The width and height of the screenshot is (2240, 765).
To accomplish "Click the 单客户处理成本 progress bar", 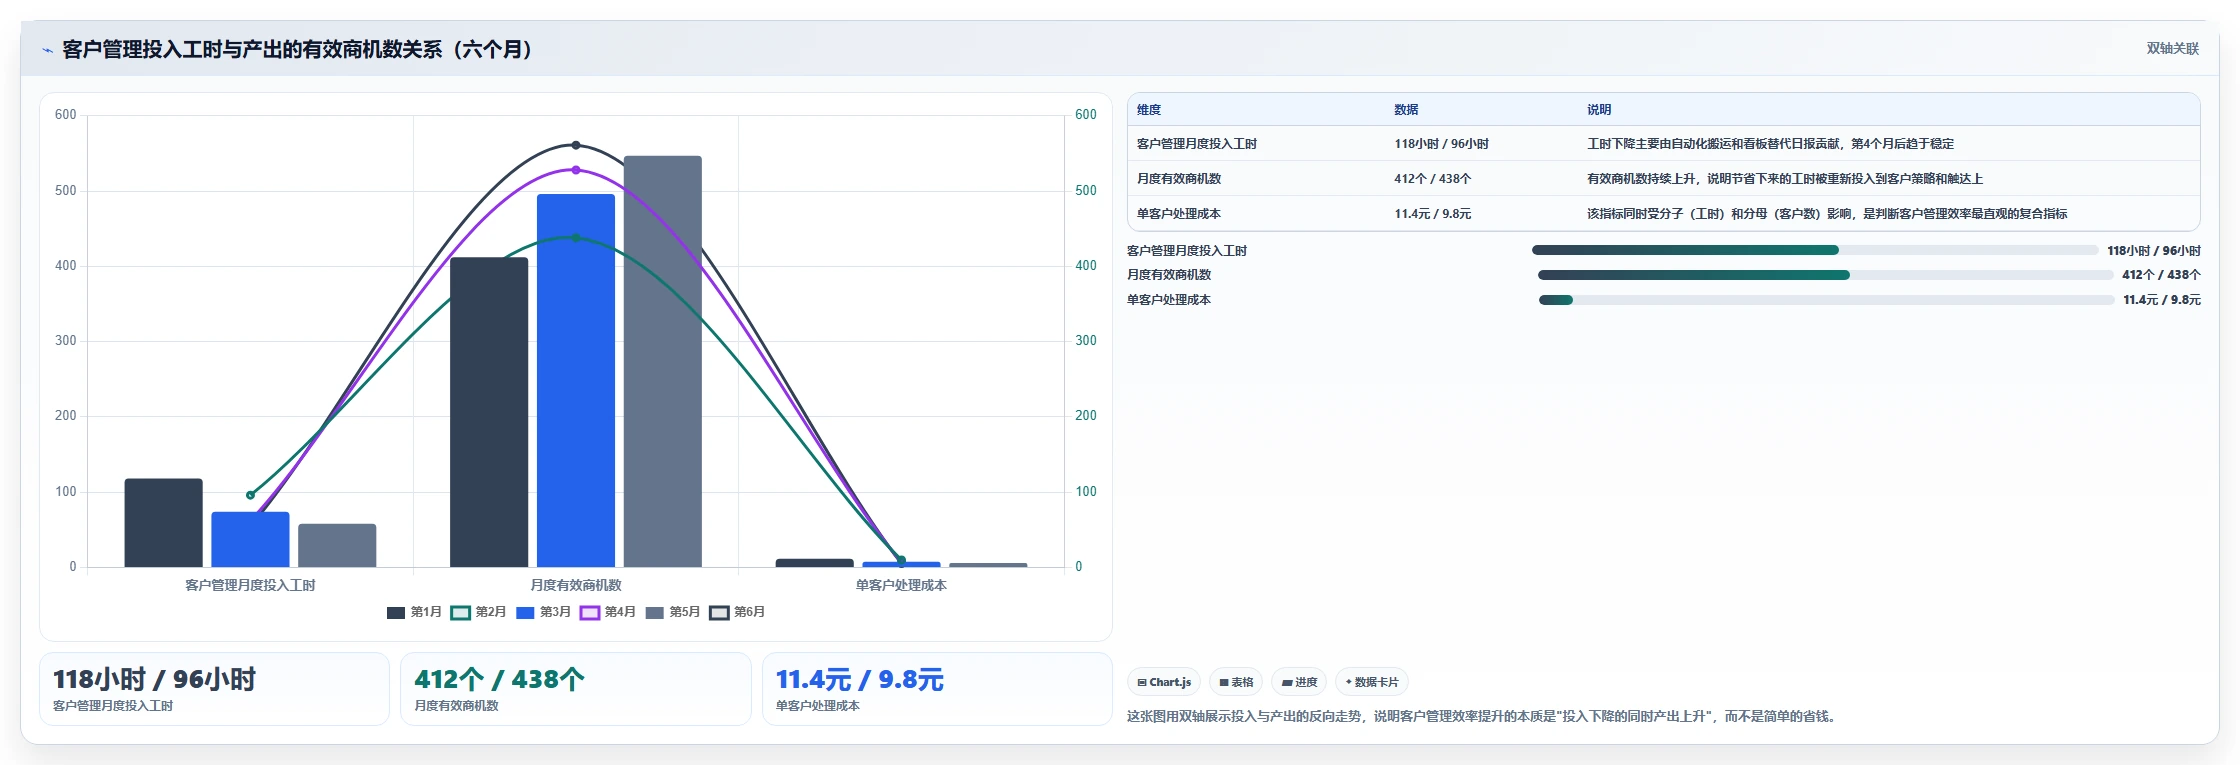I will (x=1827, y=300).
